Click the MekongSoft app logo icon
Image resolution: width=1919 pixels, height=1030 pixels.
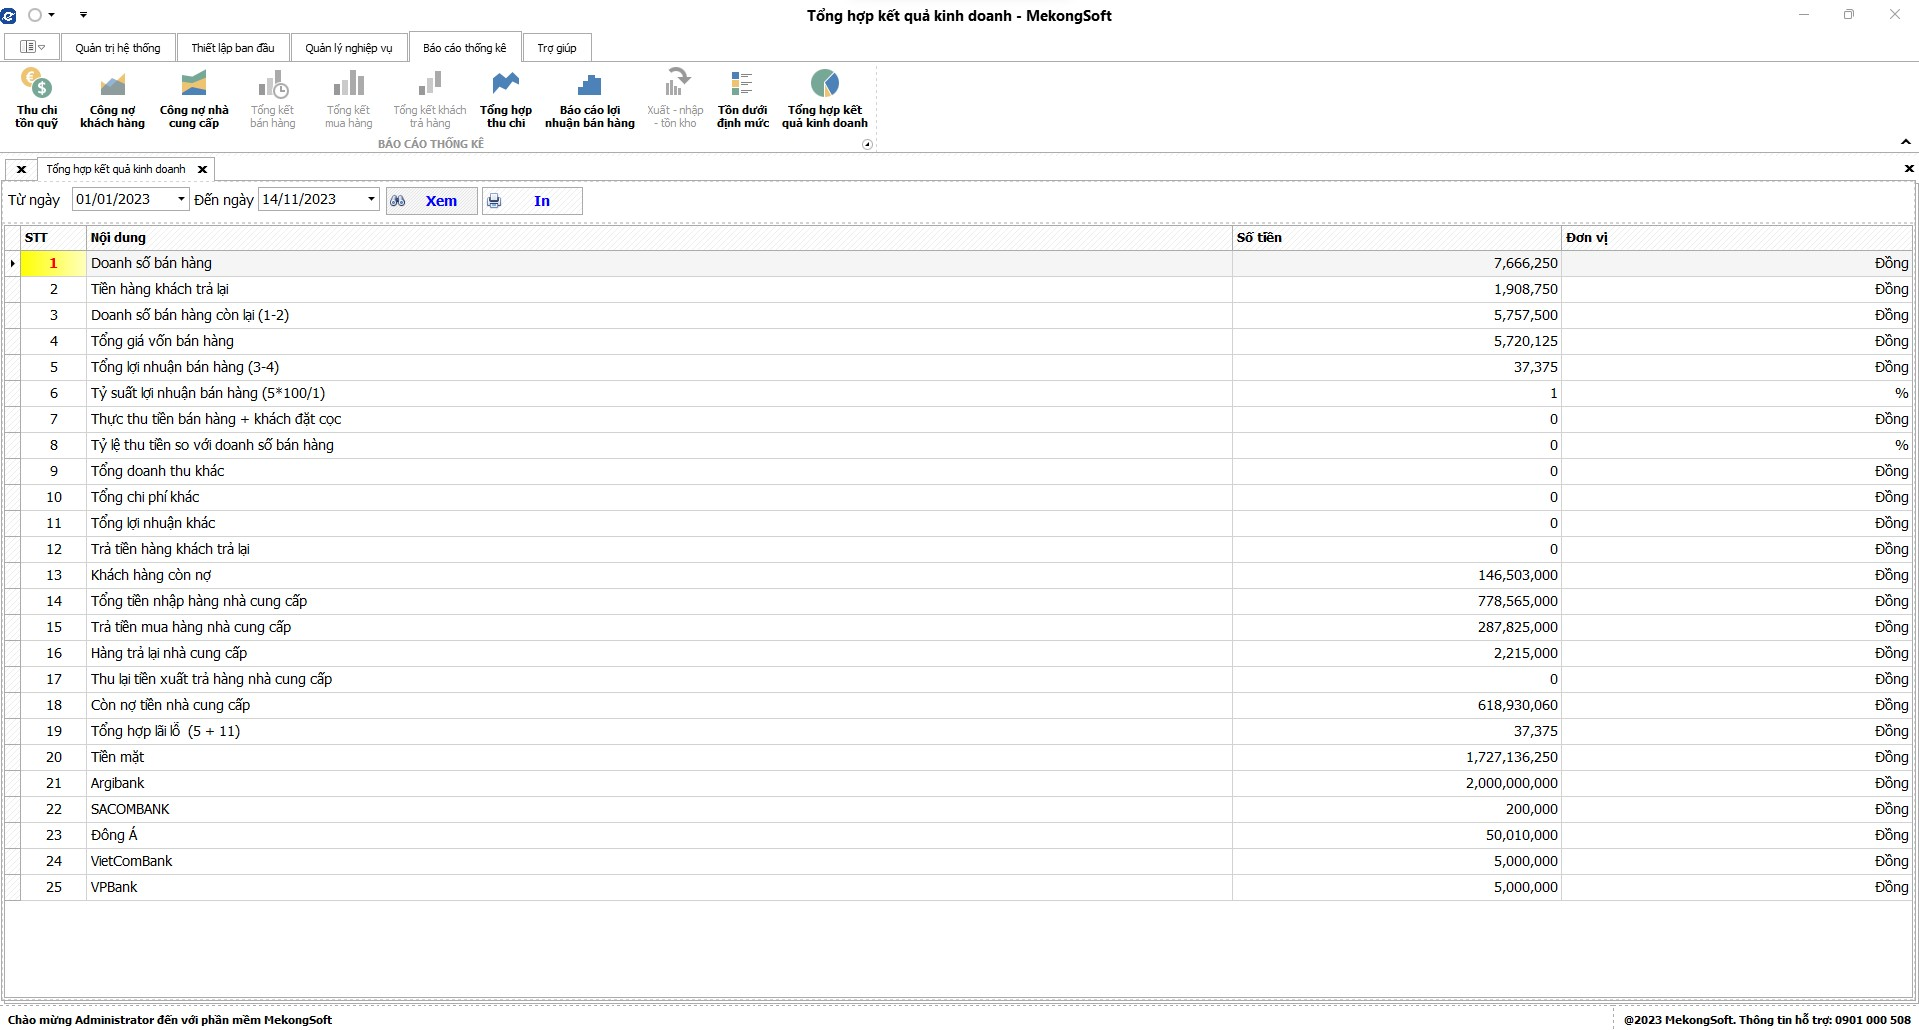[x=9, y=15]
